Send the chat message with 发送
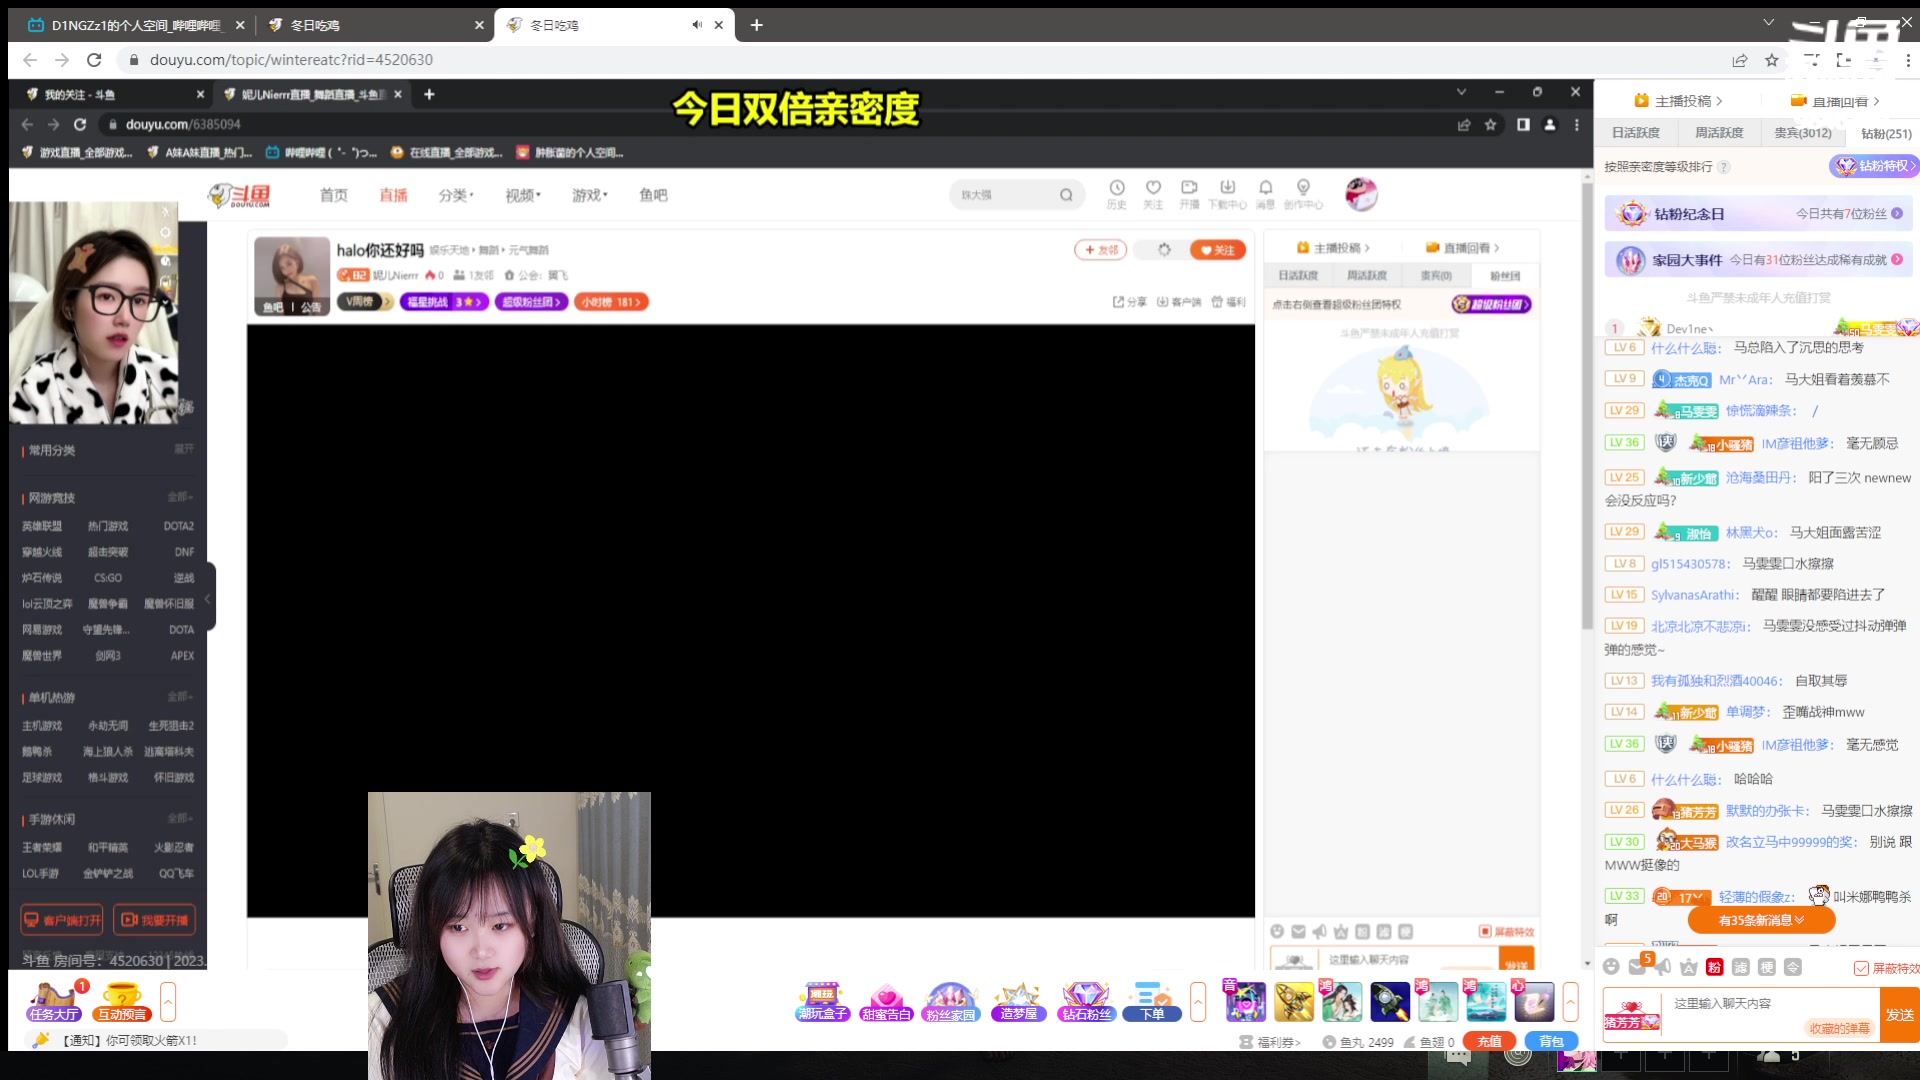 (1899, 1015)
